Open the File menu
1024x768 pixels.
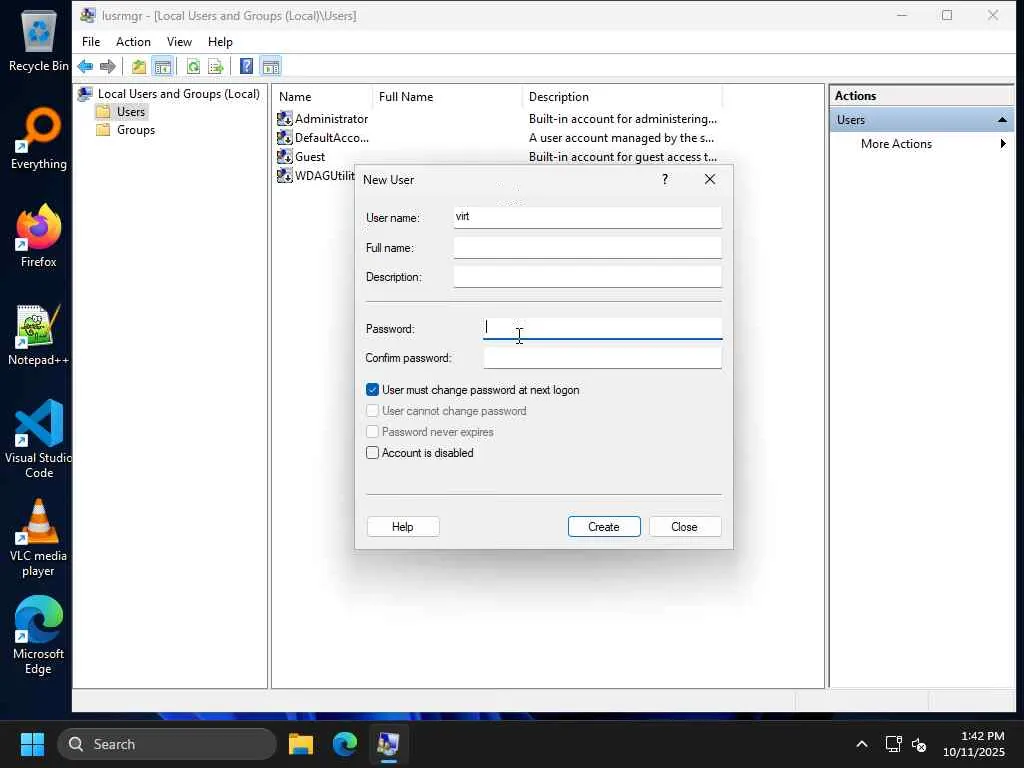click(x=91, y=42)
